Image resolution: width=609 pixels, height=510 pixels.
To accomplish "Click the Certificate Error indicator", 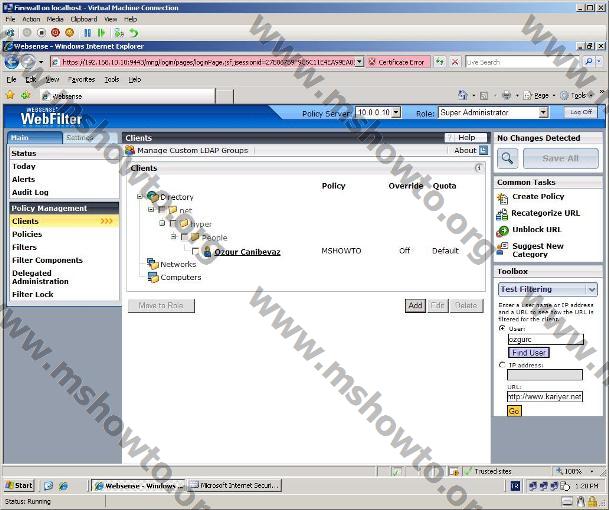I will click(397, 62).
